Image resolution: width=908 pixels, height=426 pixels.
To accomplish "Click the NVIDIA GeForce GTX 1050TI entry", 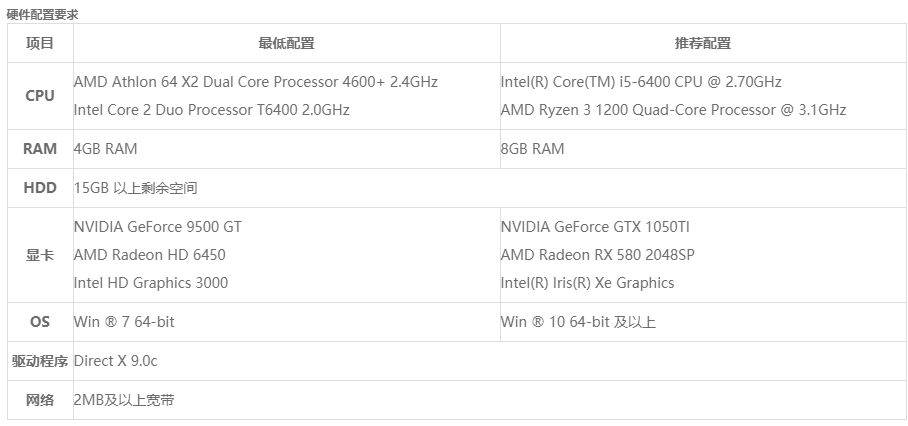I will click(595, 226).
